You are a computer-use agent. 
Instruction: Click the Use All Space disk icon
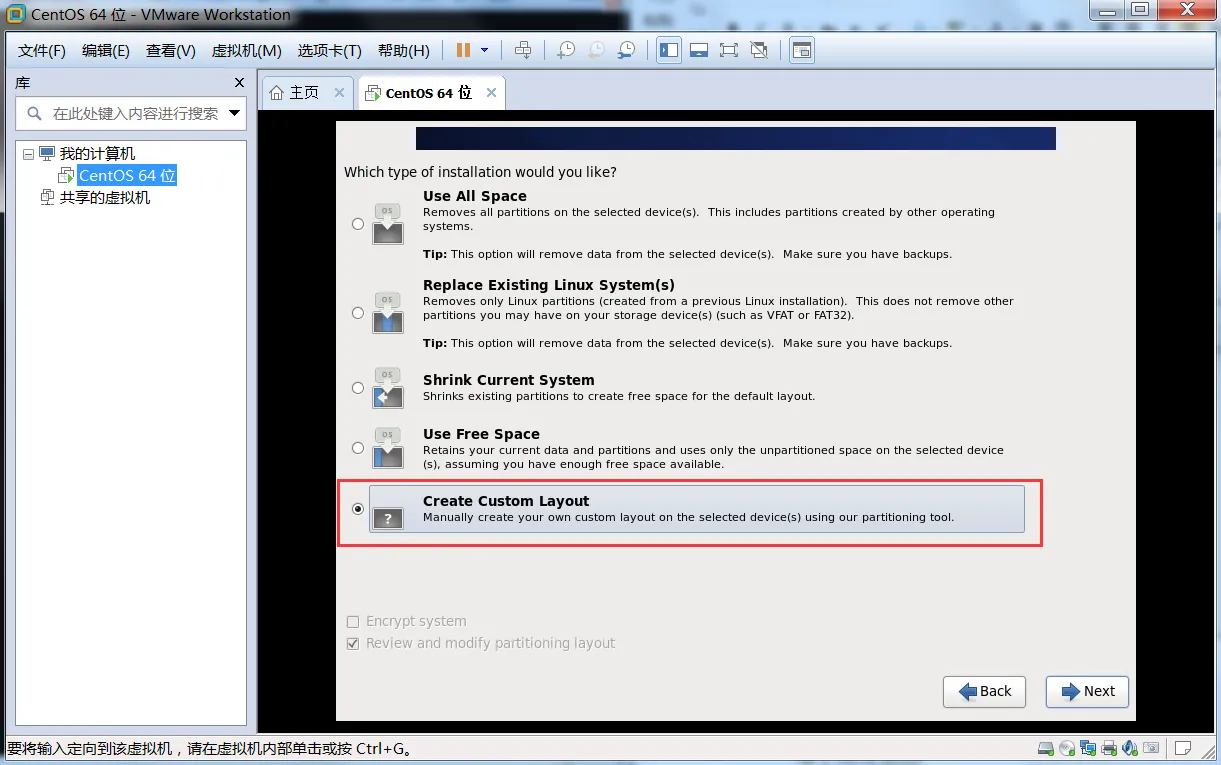(388, 225)
